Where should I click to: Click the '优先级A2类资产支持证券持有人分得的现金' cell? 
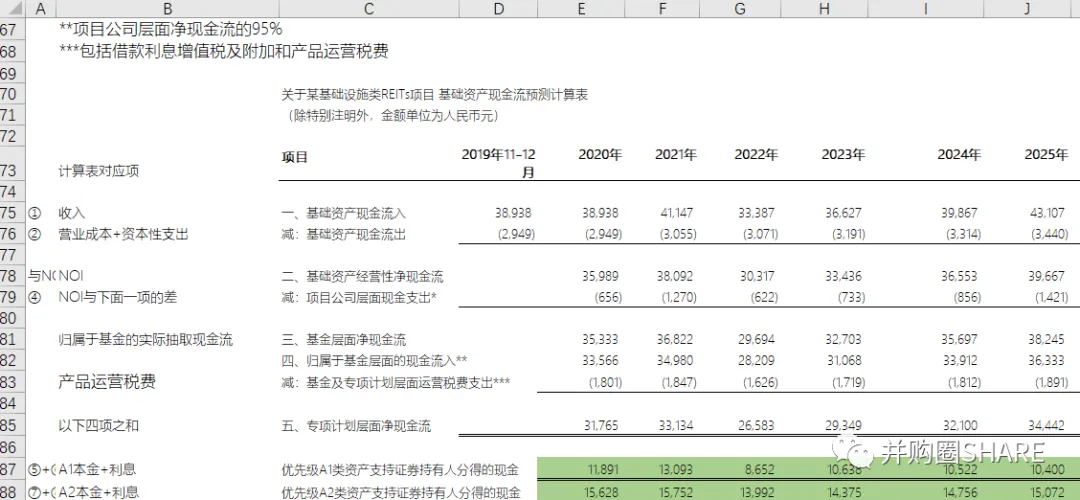tap(400, 492)
